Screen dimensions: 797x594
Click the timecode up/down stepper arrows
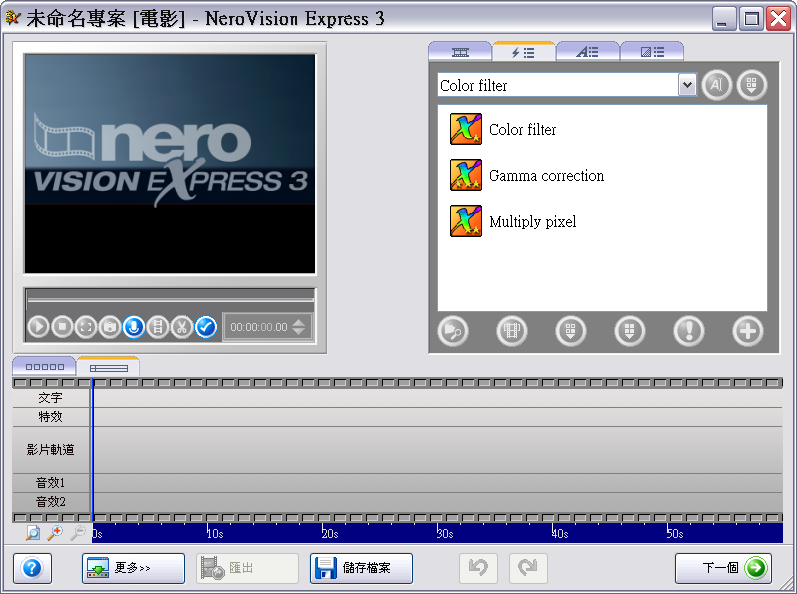click(299, 327)
